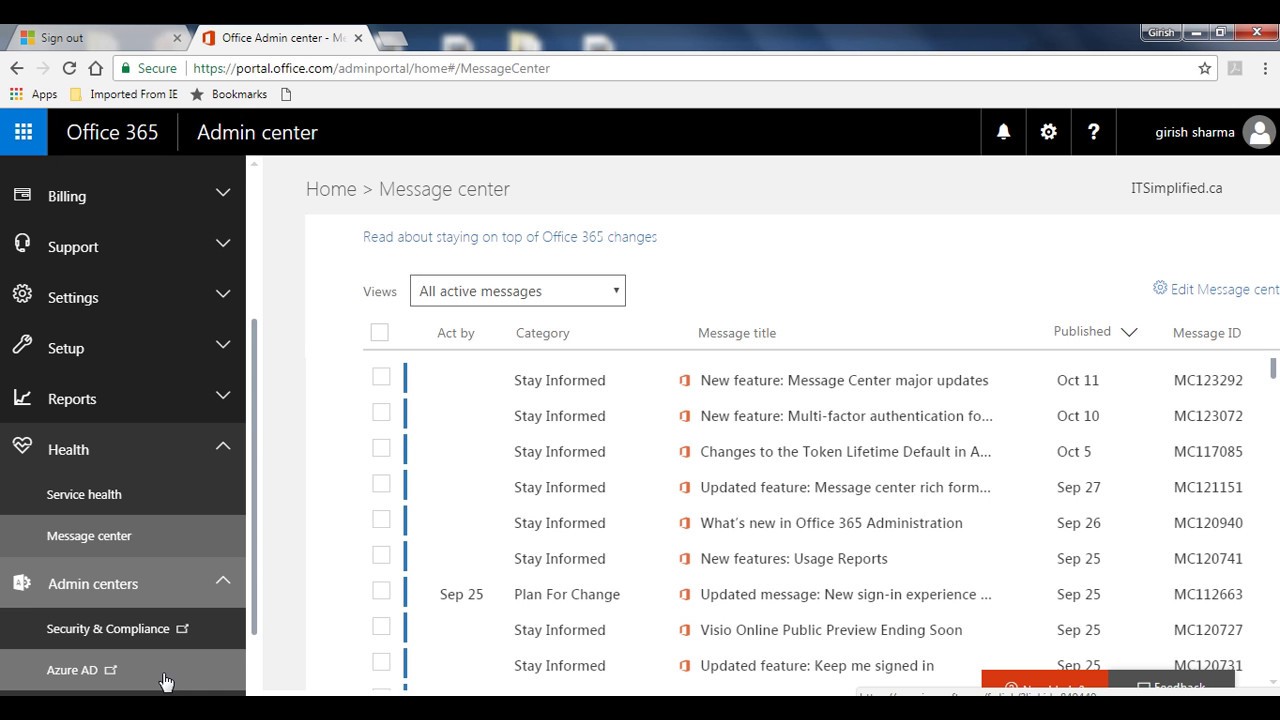Click the Setup wrench icon
This screenshot has width=1280, height=720.
22,345
